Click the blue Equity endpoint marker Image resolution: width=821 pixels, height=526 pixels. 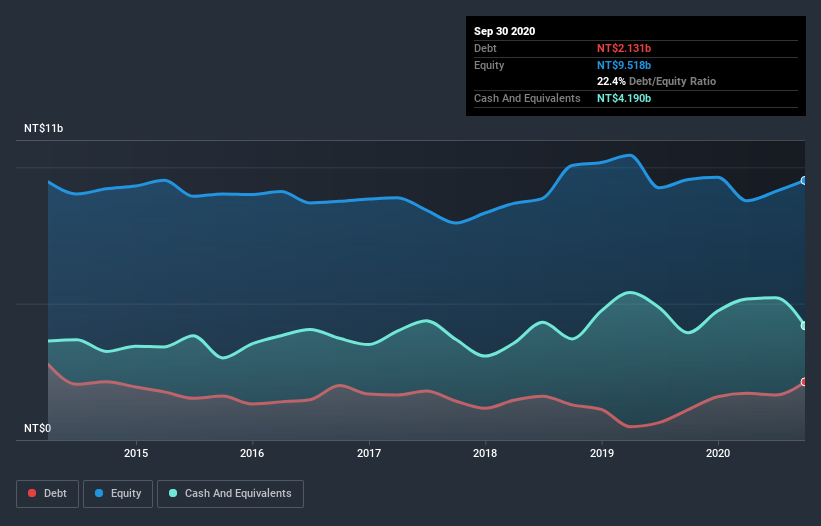click(804, 181)
